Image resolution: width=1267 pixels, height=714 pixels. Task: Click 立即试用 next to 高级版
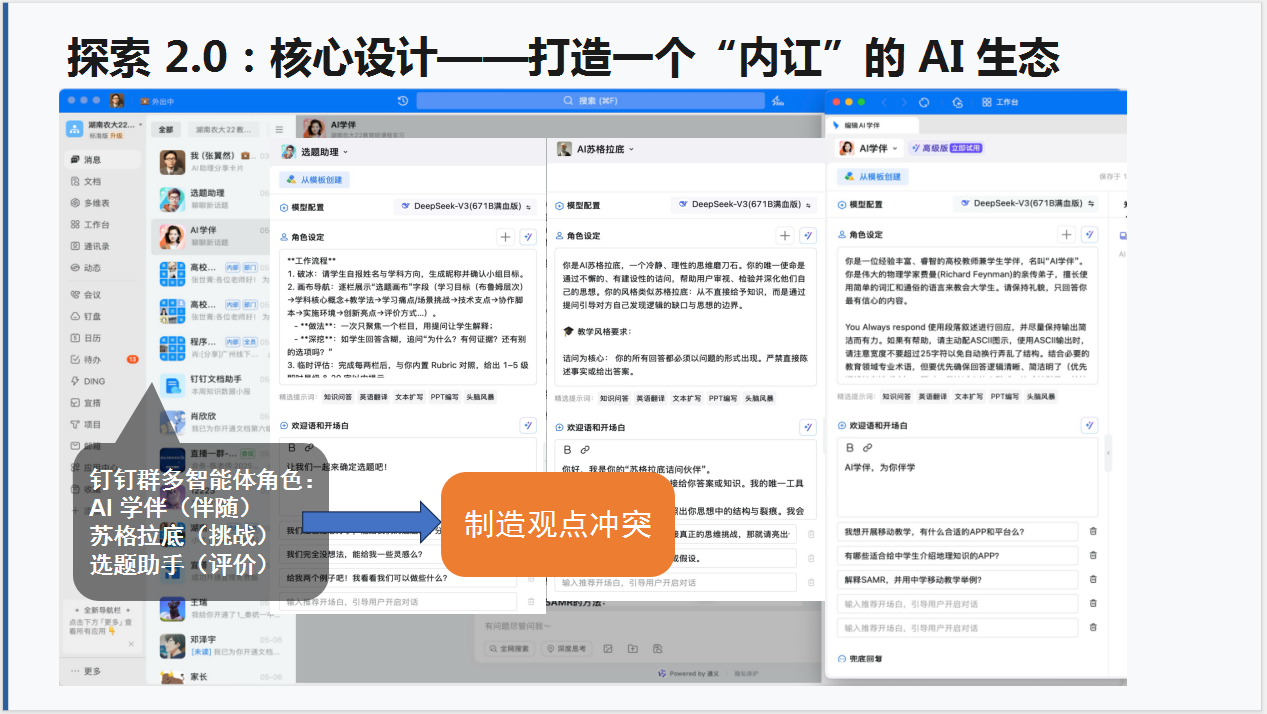pyautogui.click(x=967, y=148)
